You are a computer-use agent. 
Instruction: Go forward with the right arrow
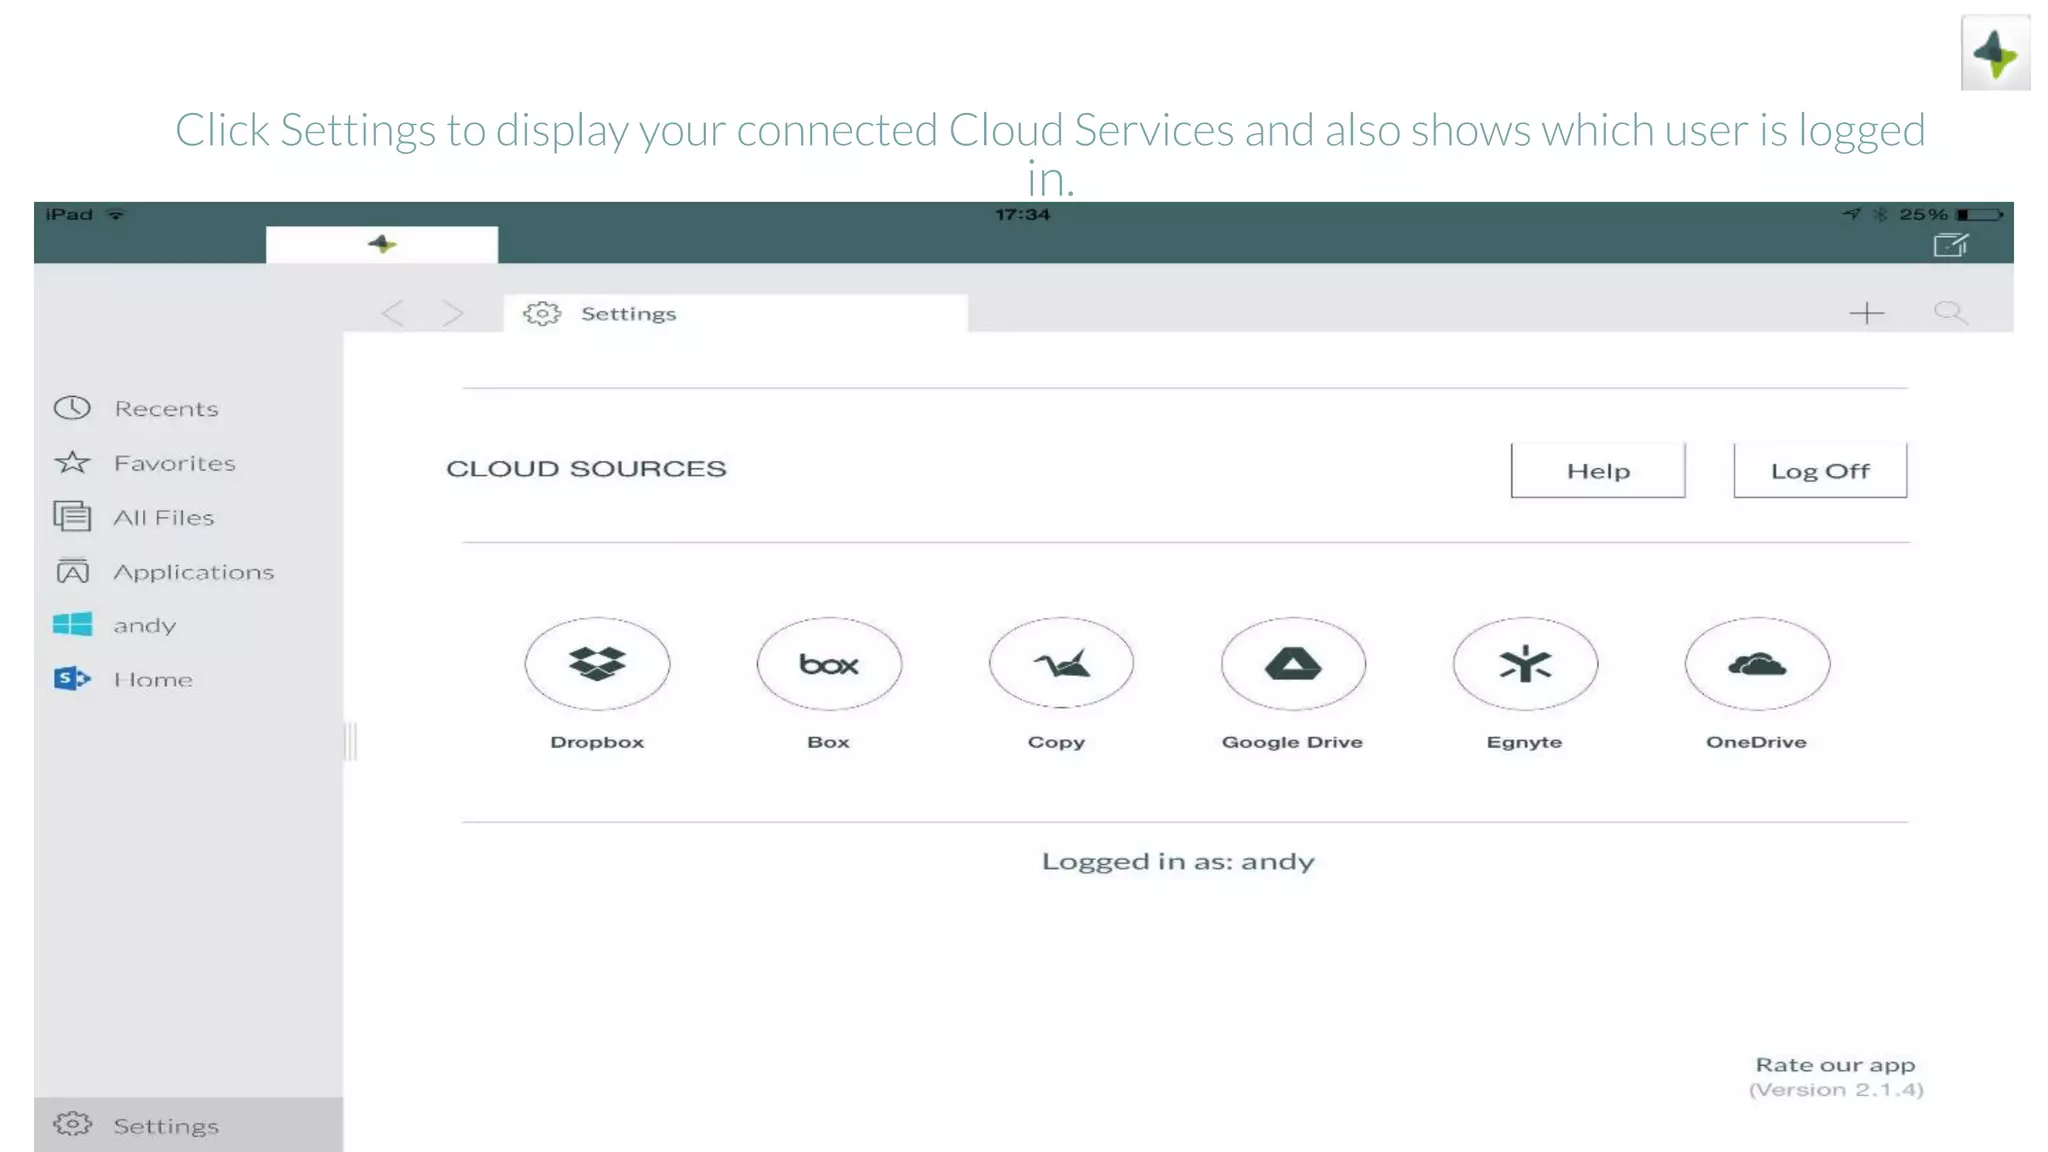(x=453, y=314)
